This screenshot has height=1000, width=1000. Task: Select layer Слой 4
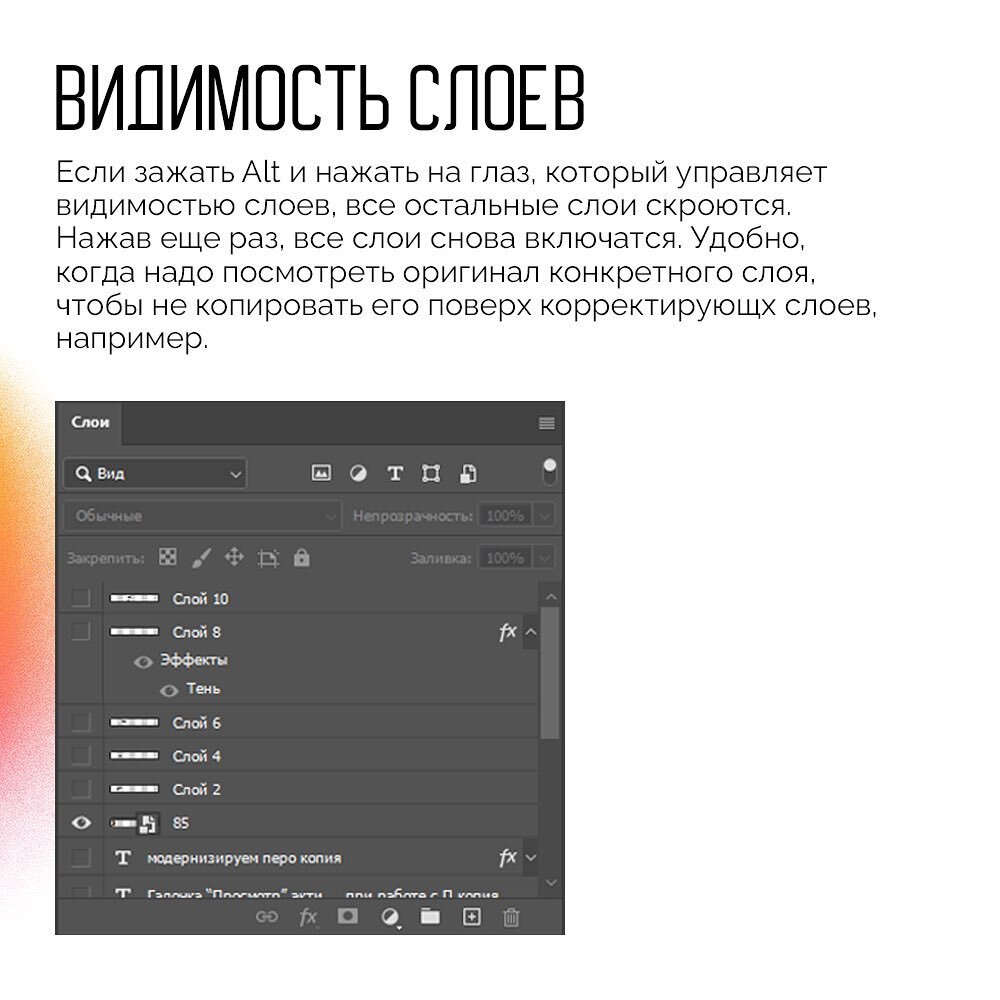coord(298,755)
